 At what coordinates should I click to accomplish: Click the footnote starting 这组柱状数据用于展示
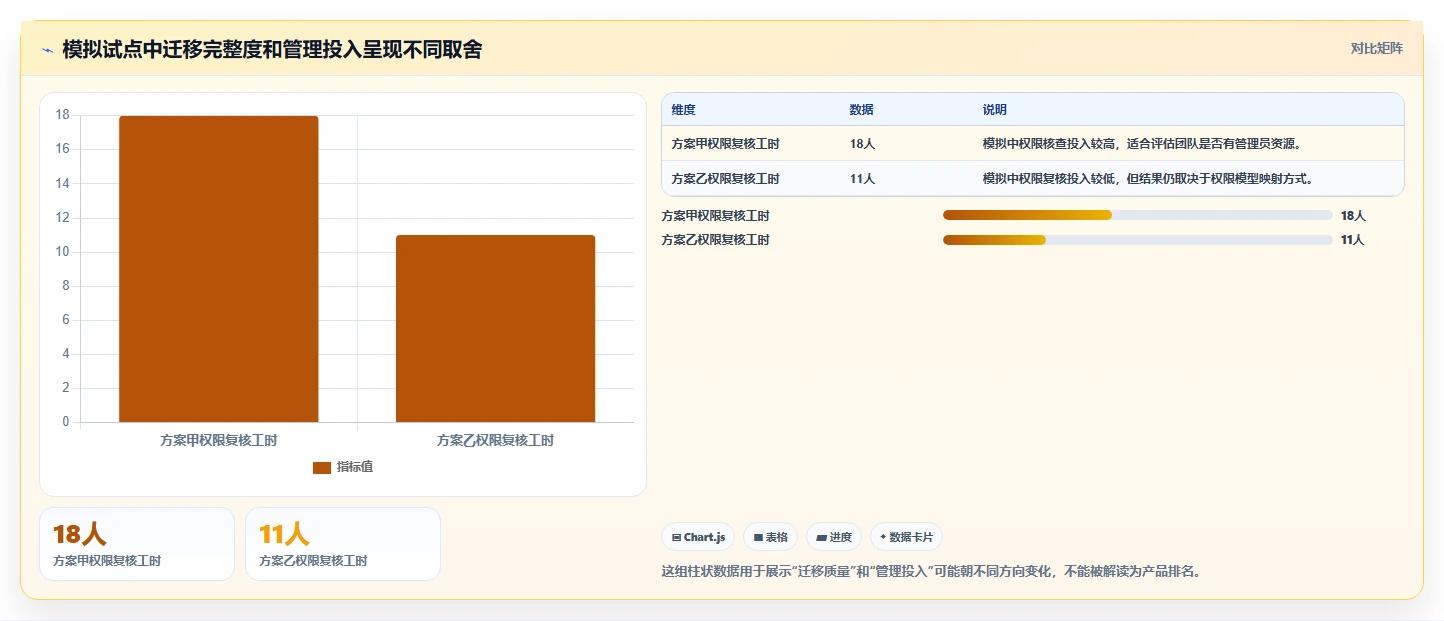[931, 572]
